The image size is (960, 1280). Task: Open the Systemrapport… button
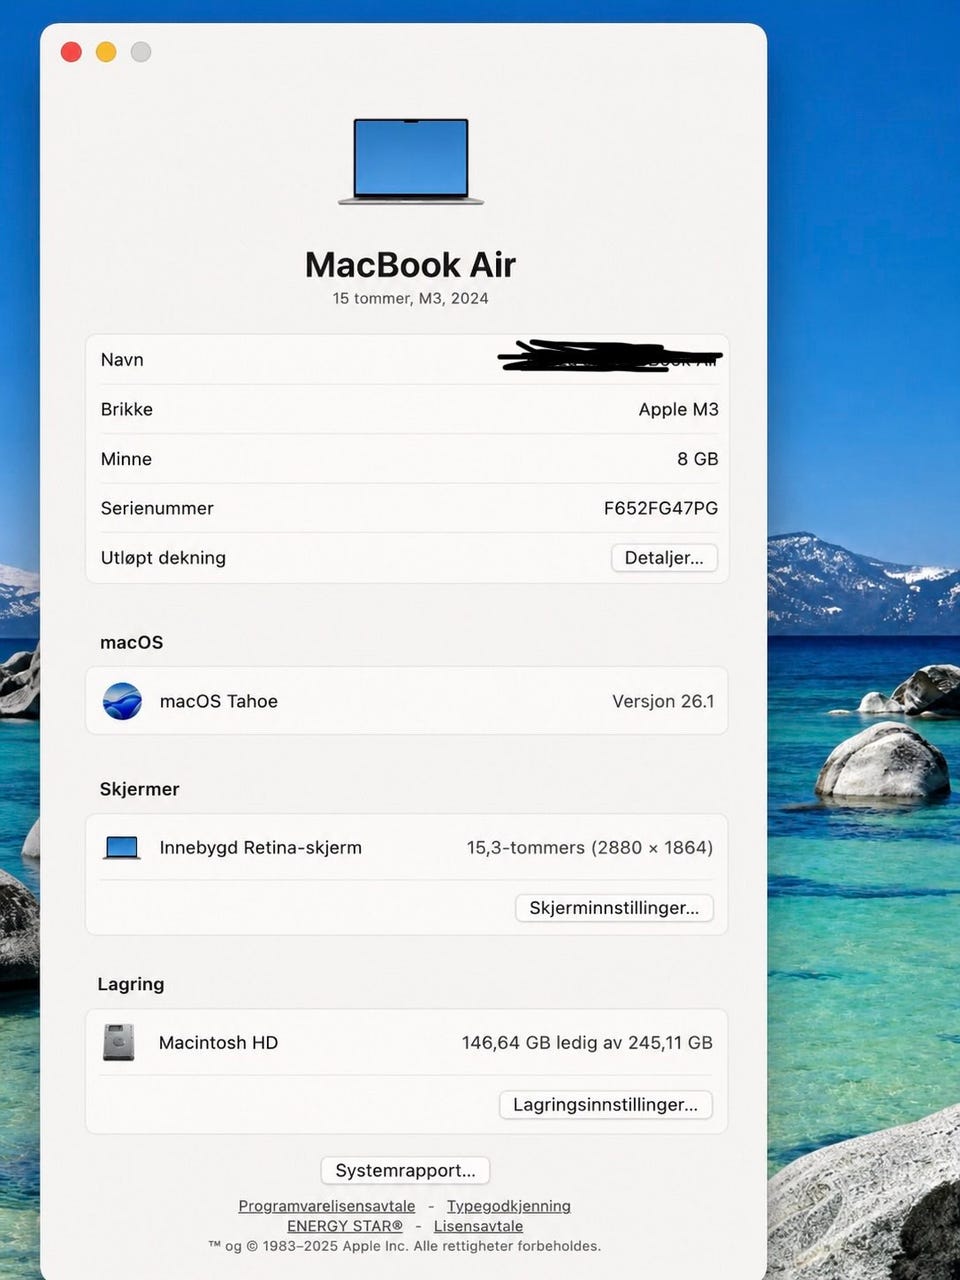[405, 1170]
